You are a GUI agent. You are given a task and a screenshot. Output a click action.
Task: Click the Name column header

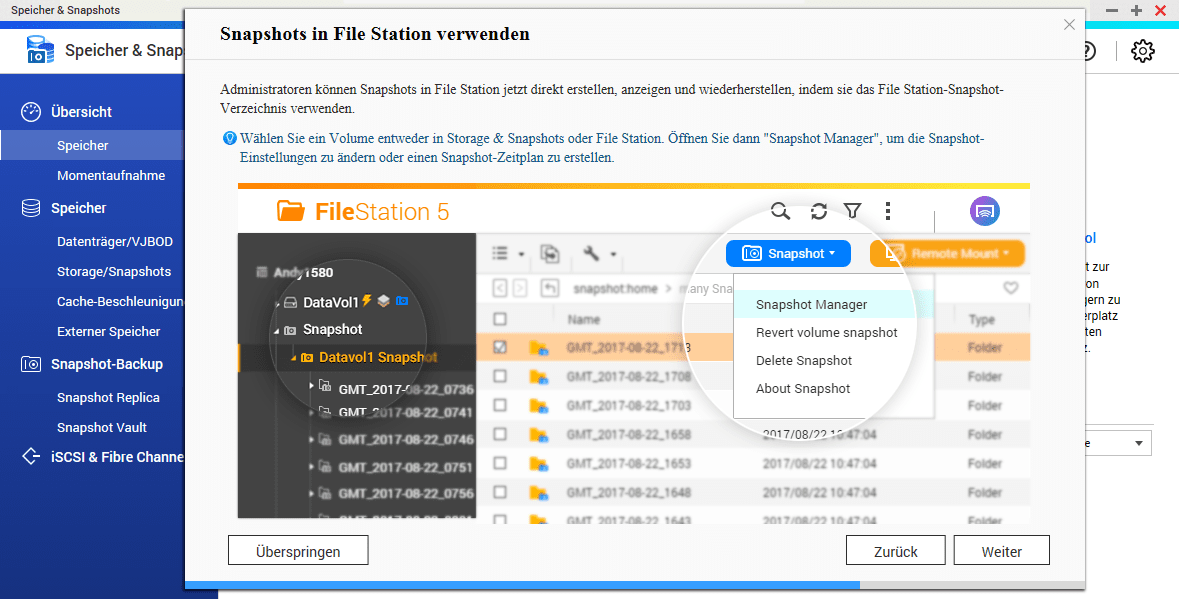point(583,319)
